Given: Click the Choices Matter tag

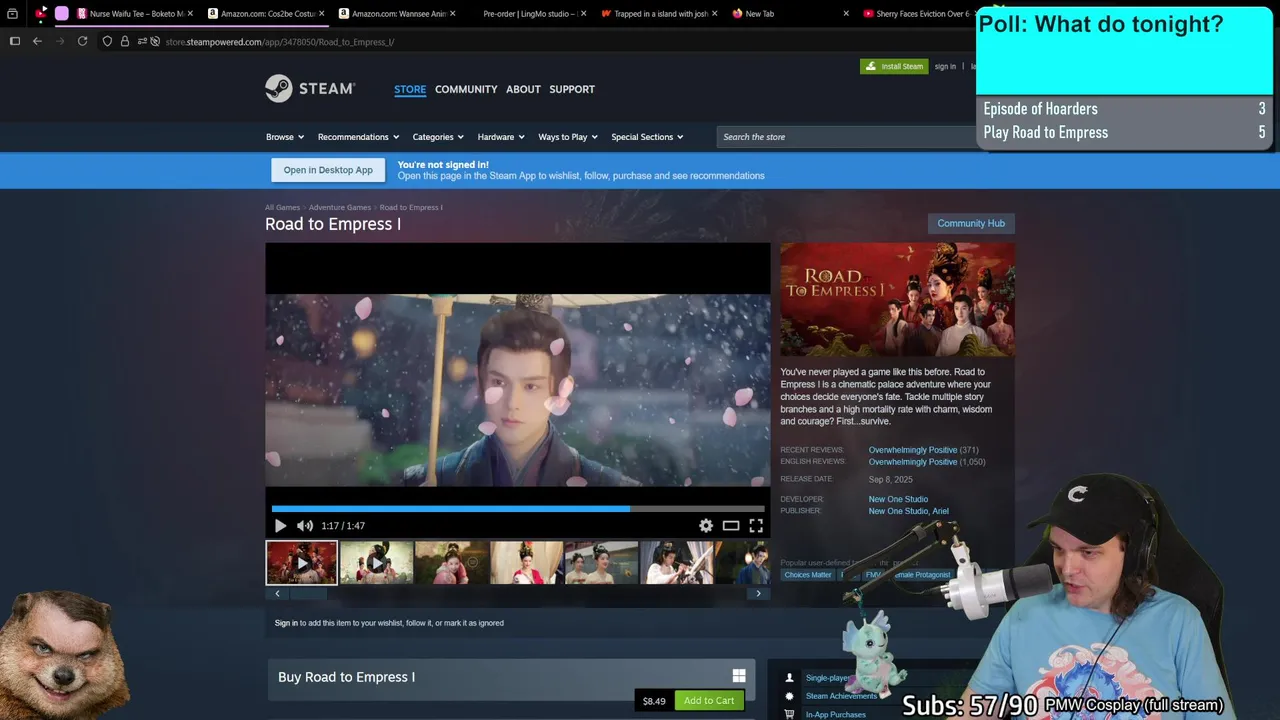Looking at the screenshot, I should pyautogui.click(x=808, y=575).
